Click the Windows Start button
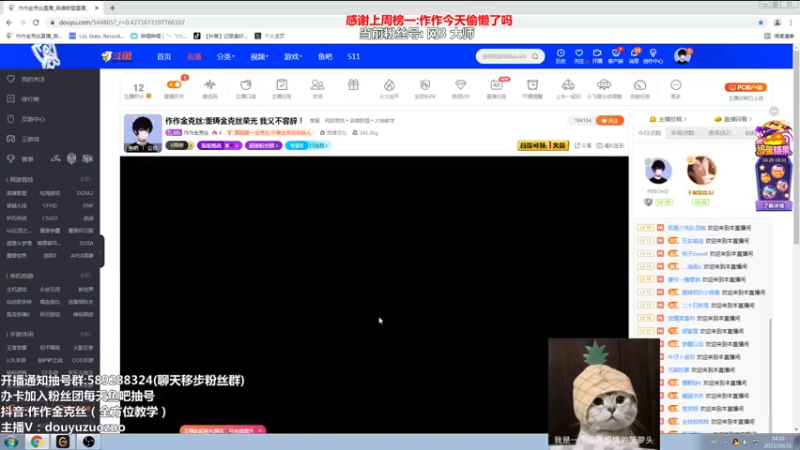800x450 pixels. [x=11, y=441]
